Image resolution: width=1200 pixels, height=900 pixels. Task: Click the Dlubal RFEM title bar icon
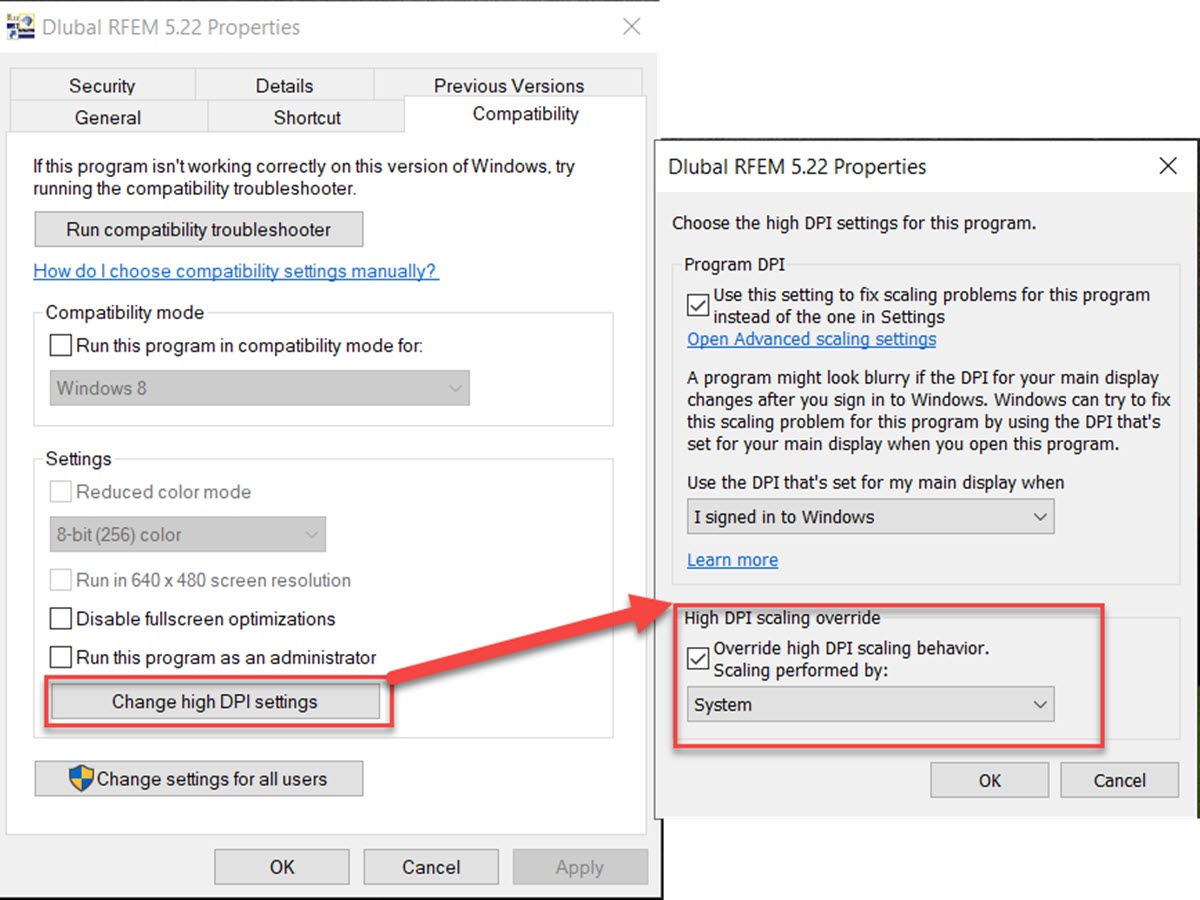(20, 26)
